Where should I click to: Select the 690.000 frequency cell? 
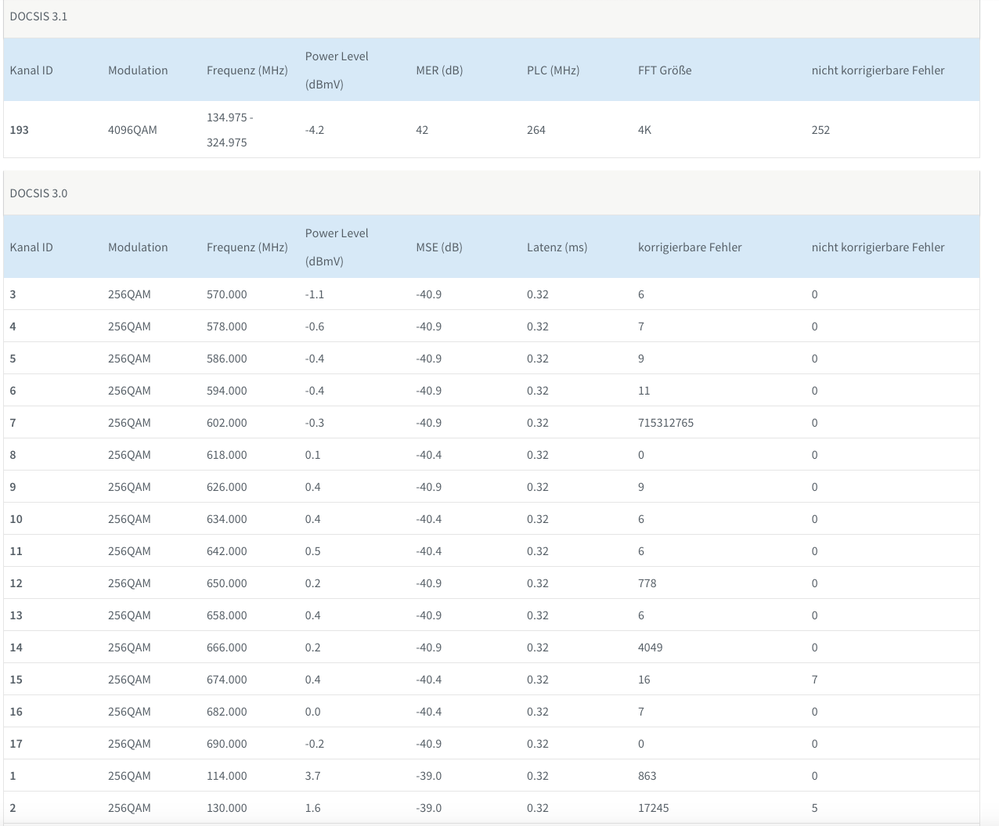click(227, 744)
